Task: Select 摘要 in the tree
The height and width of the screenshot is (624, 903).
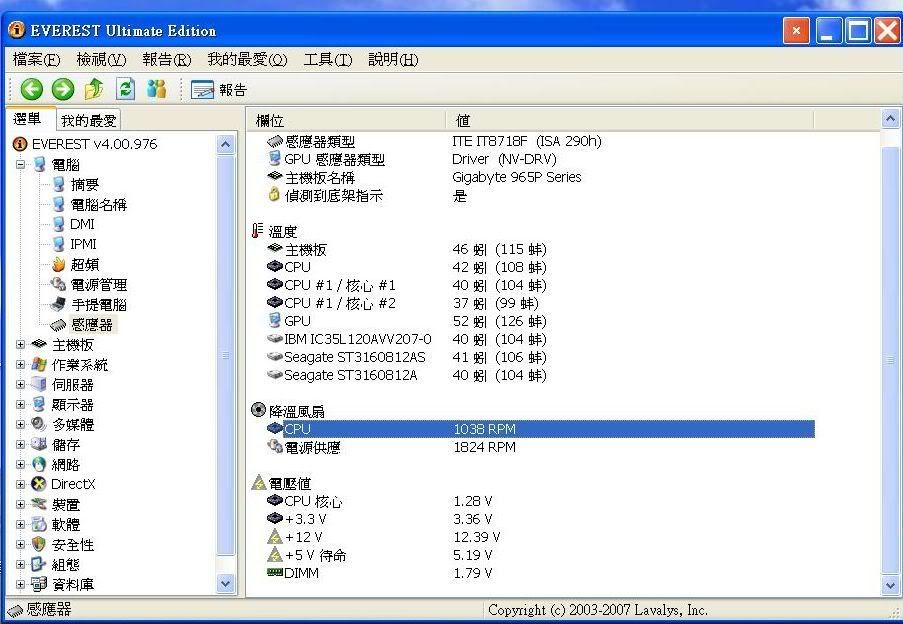Action: click(85, 184)
